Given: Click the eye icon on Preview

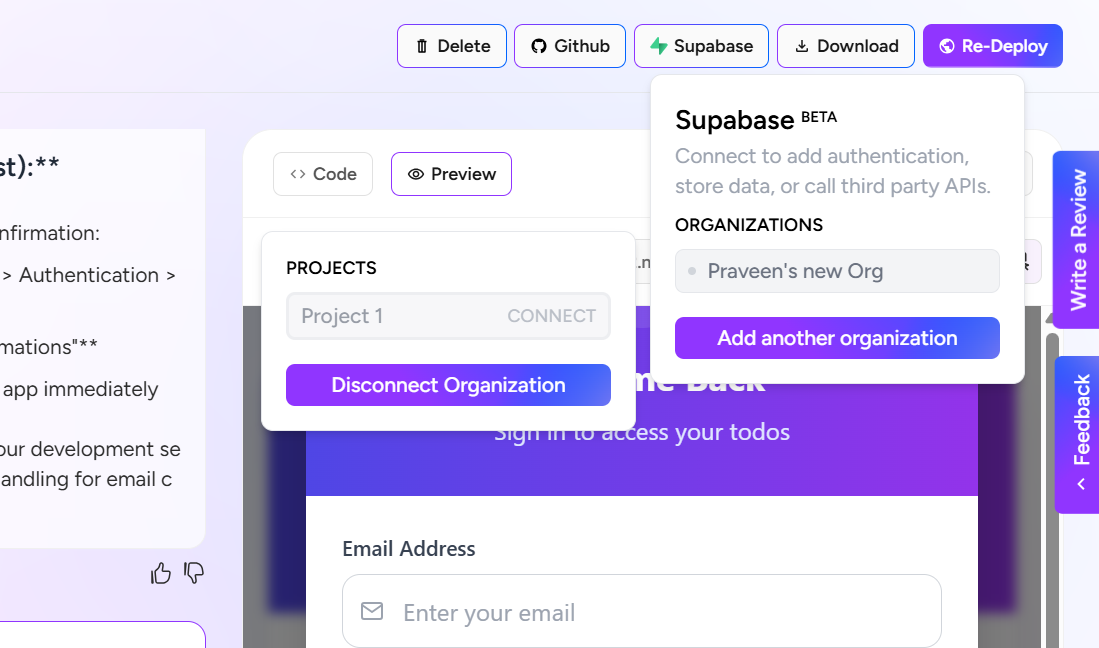Looking at the screenshot, I should pyautogui.click(x=416, y=174).
